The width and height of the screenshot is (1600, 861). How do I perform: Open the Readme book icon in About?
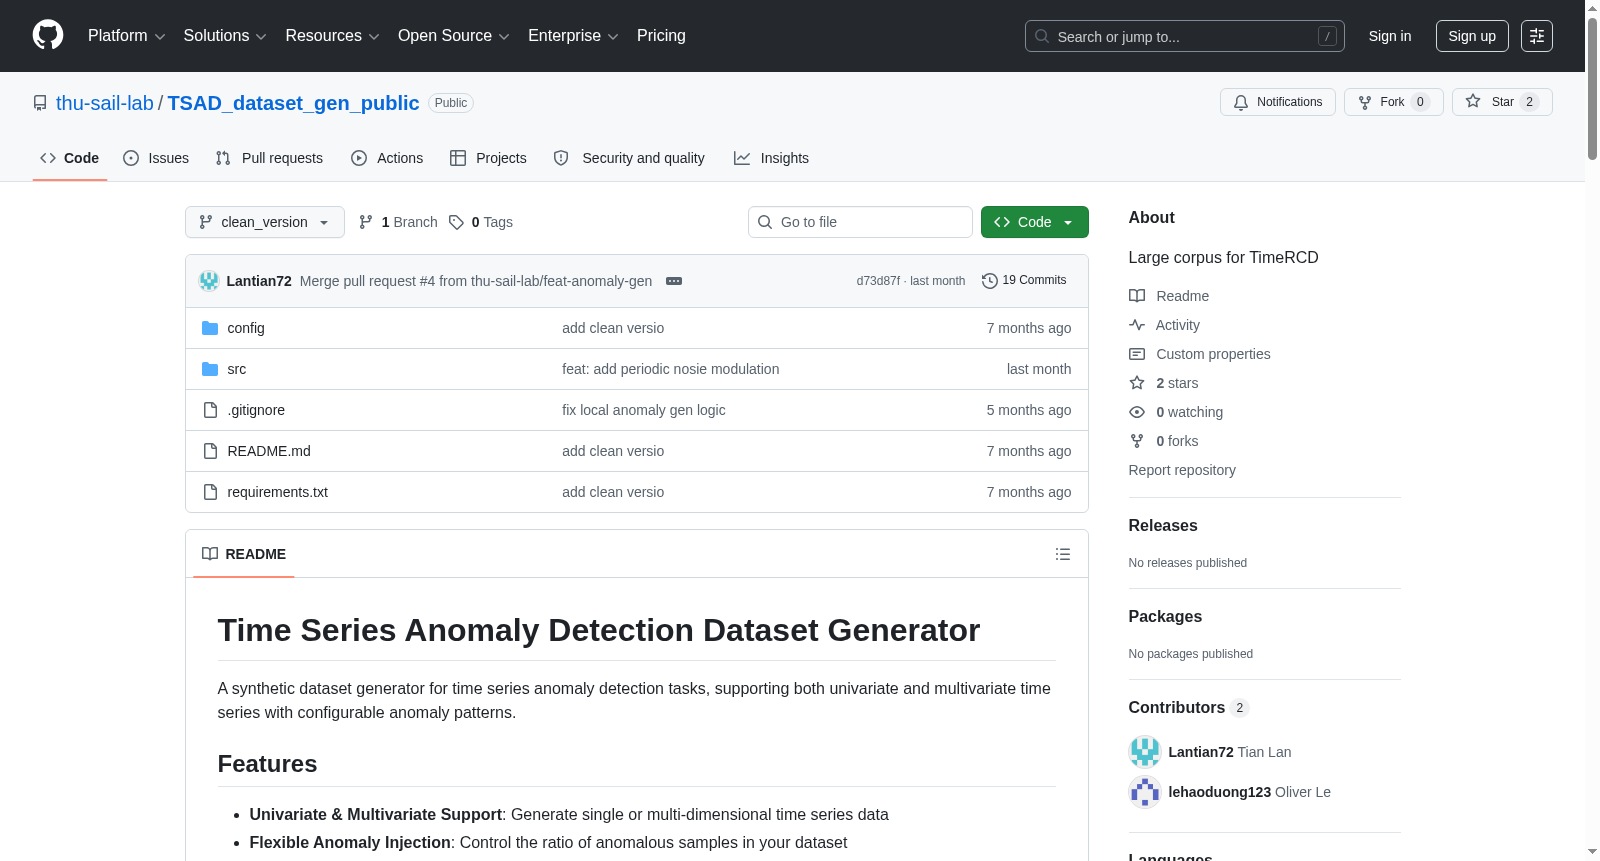click(1137, 296)
